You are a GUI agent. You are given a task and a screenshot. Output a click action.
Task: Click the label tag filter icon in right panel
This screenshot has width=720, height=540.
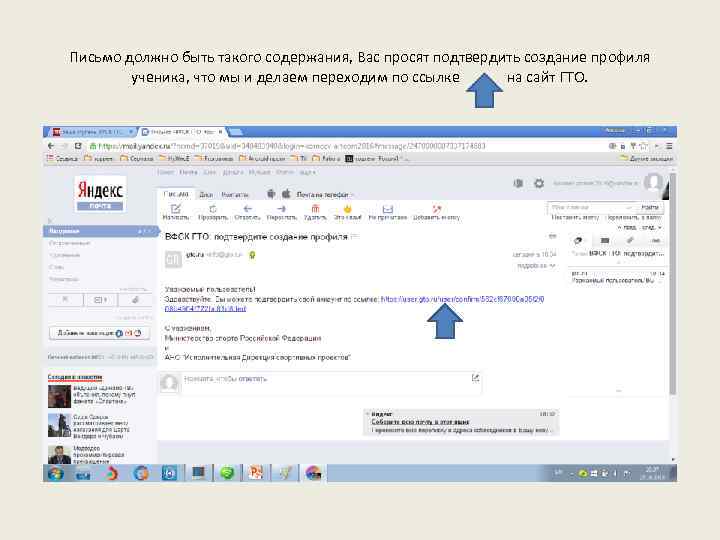point(579,240)
